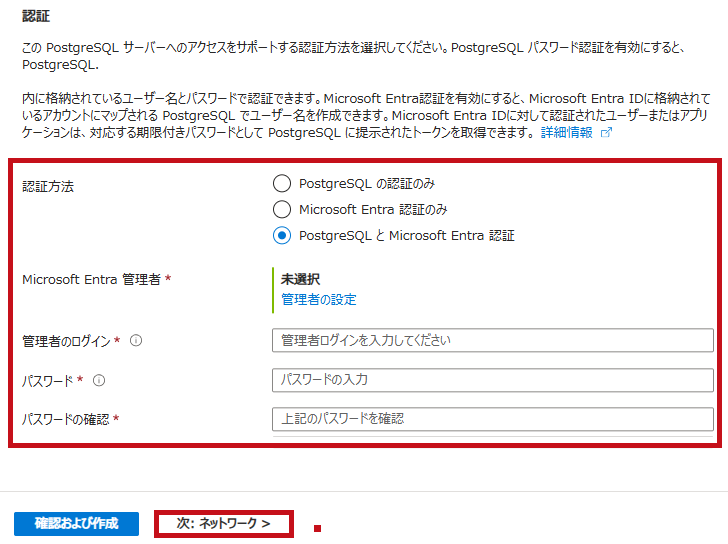Show info tooltip icon for パスワード
This screenshot has width=728, height=544.
pyautogui.click(x=99, y=381)
